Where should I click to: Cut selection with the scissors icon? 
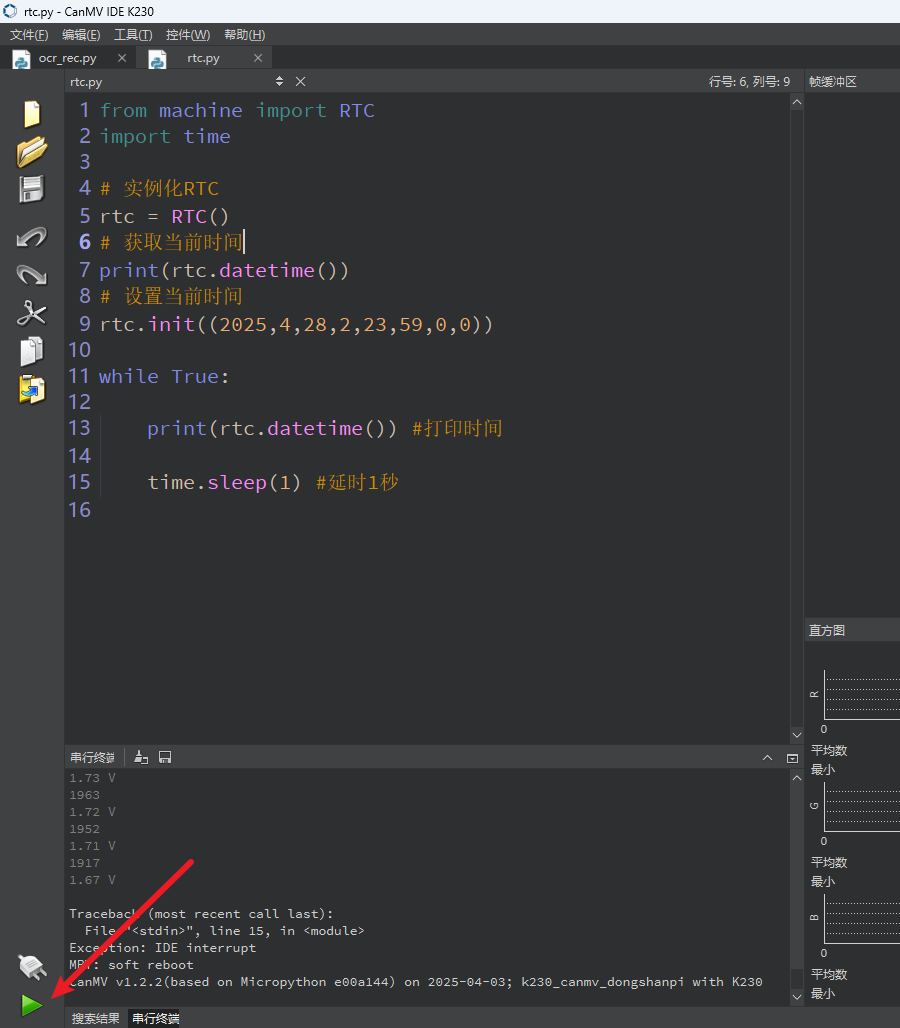pos(31,313)
